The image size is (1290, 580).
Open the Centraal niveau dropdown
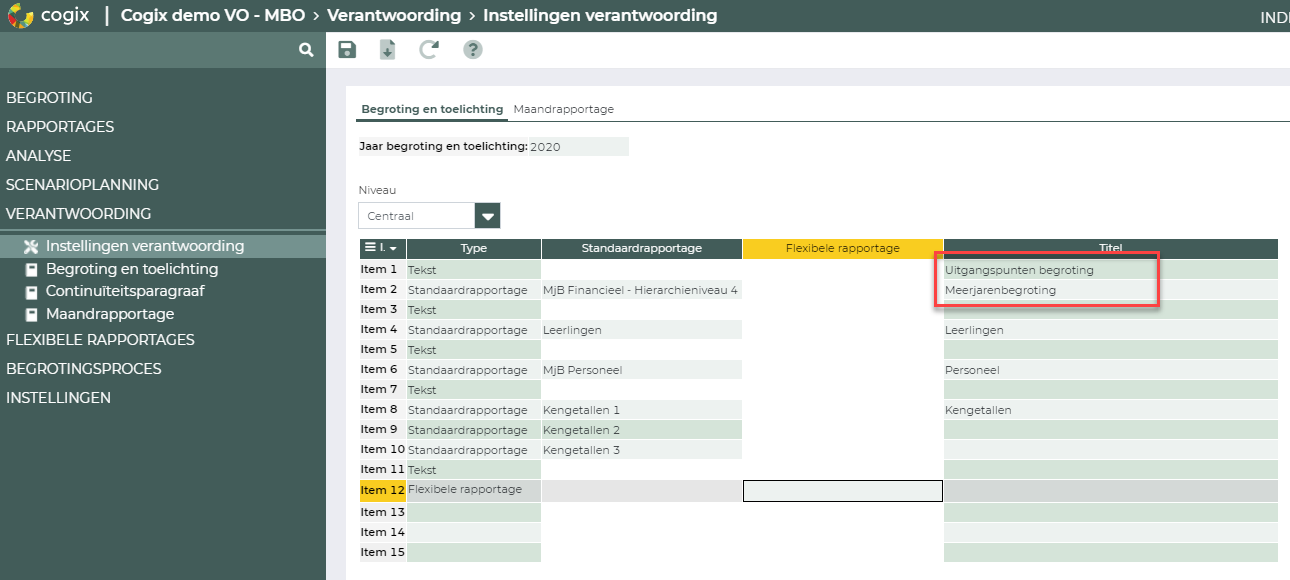point(487,215)
